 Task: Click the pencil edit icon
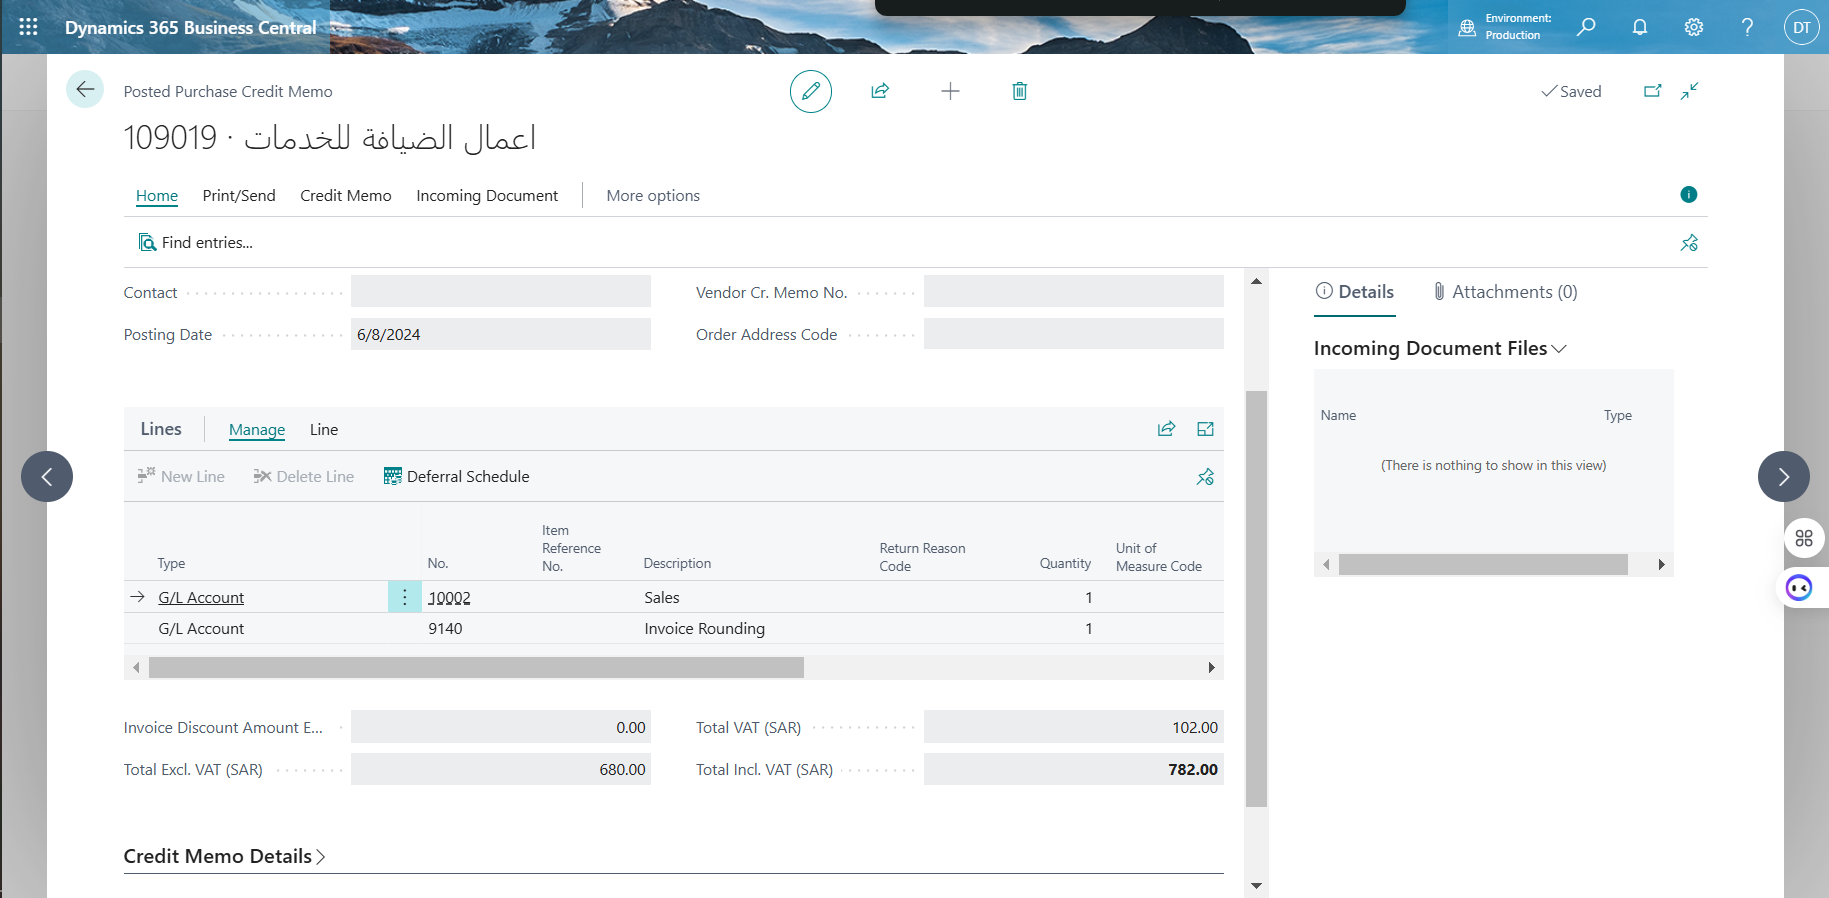(811, 91)
